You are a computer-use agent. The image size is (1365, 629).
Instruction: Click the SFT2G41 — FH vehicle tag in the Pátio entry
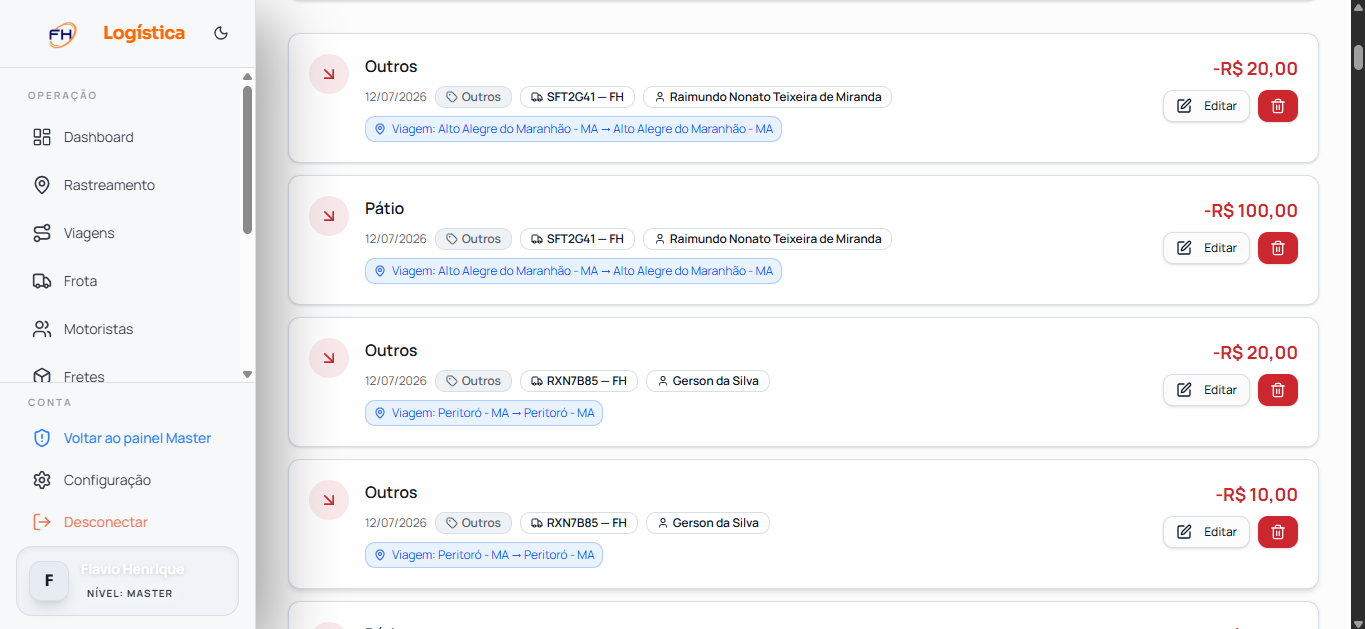click(x=577, y=239)
